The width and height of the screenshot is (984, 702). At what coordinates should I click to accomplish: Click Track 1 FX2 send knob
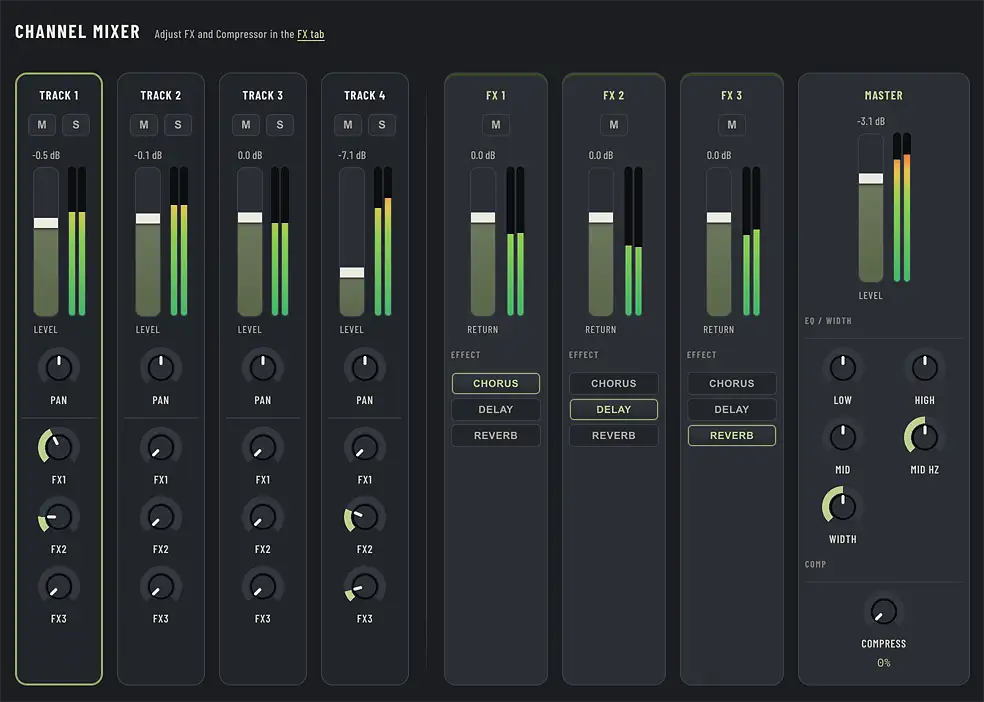pyautogui.click(x=59, y=517)
